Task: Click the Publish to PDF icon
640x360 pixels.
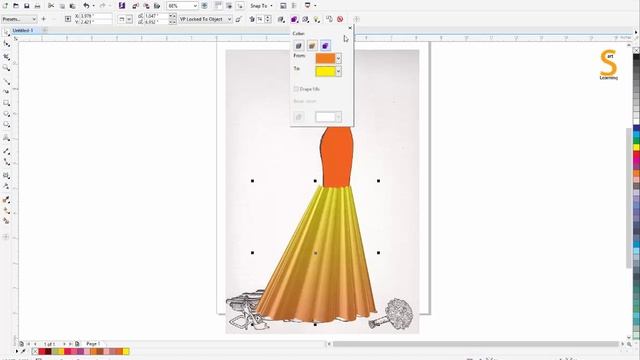Action: pos(157,6)
